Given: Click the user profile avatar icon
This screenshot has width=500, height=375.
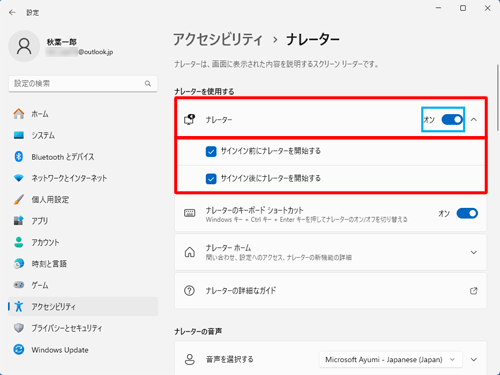Looking at the screenshot, I should (x=24, y=46).
